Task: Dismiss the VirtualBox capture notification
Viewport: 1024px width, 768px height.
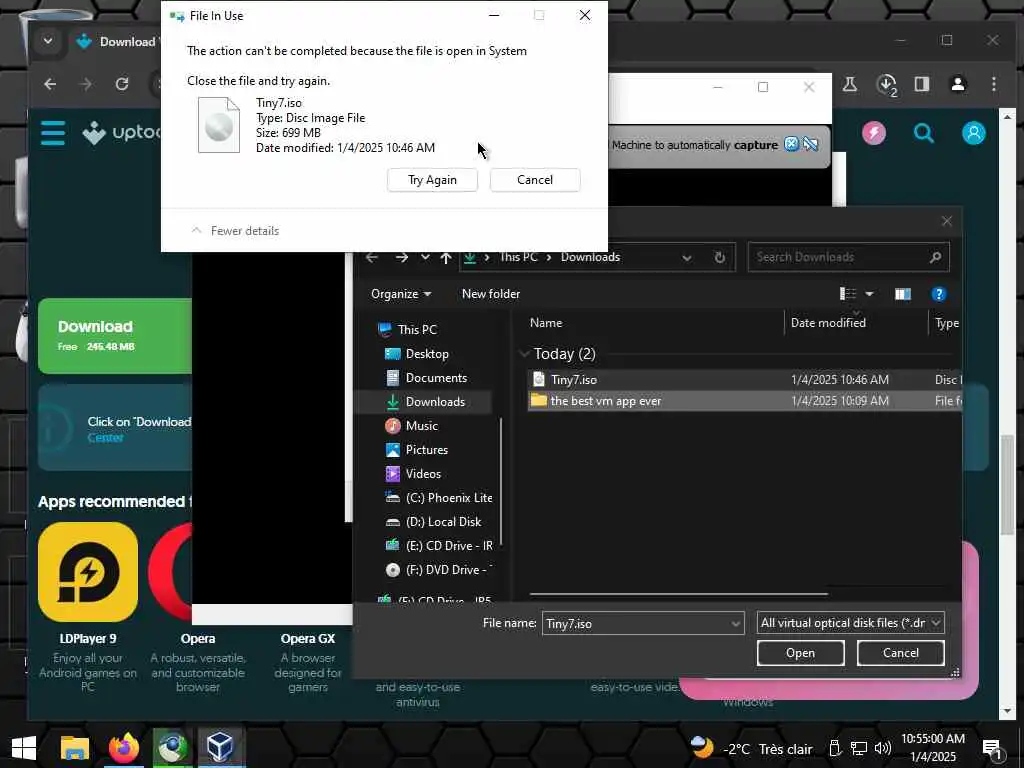Action: 791,144
